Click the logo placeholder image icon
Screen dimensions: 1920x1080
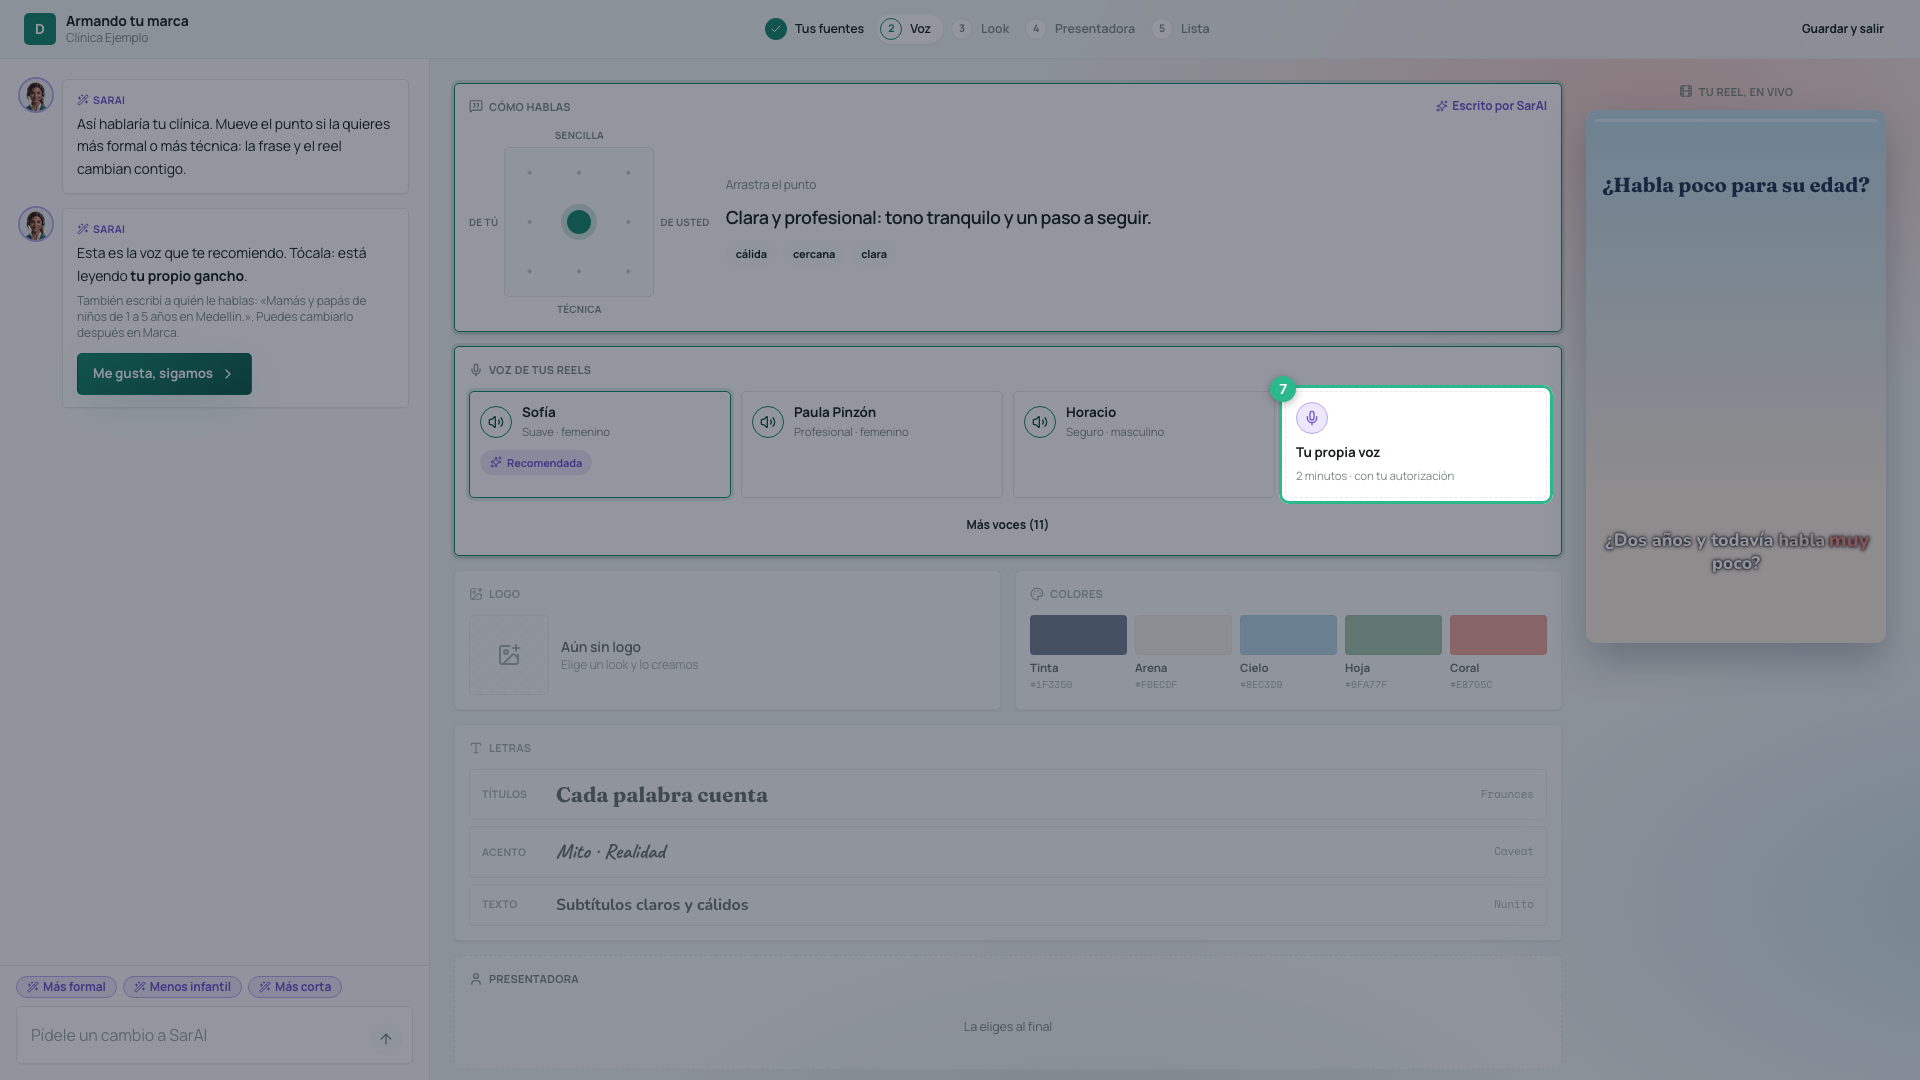[x=509, y=655]
